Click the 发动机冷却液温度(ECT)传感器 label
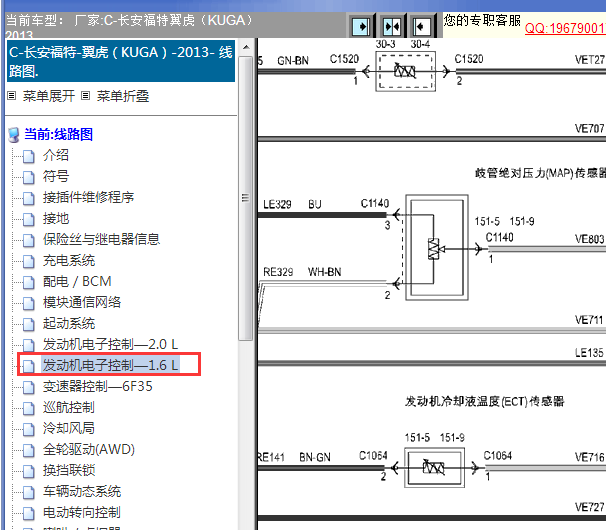The height and width of the screenshot is (530, 606). click(x=485, y=401)
